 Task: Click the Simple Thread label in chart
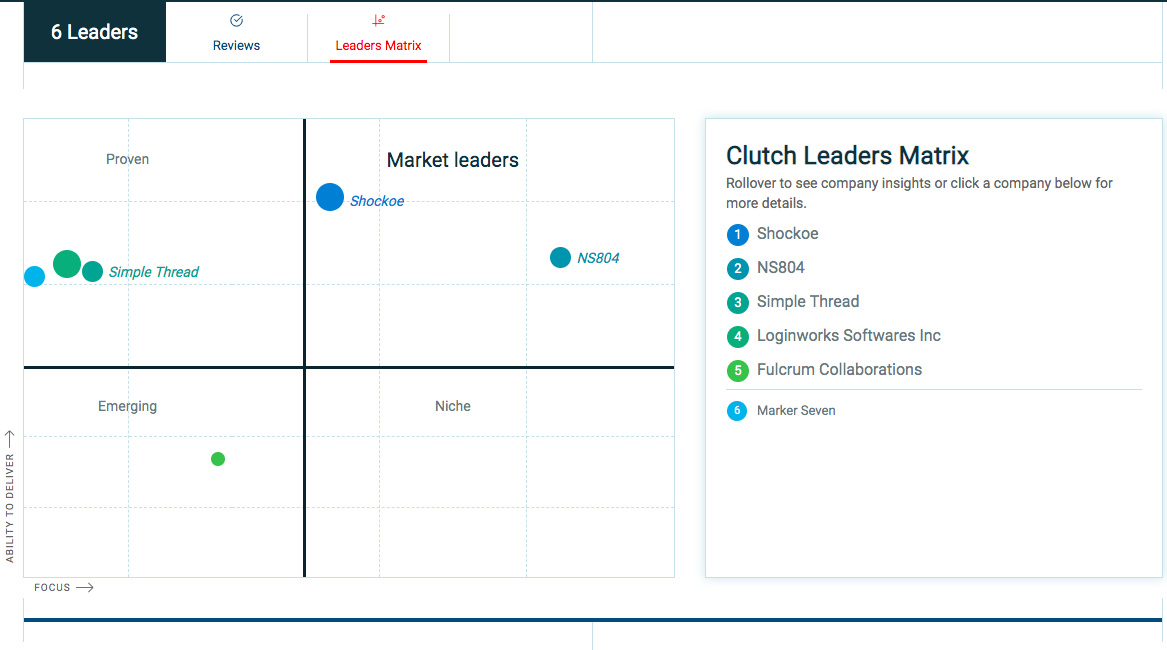(153, 272)
